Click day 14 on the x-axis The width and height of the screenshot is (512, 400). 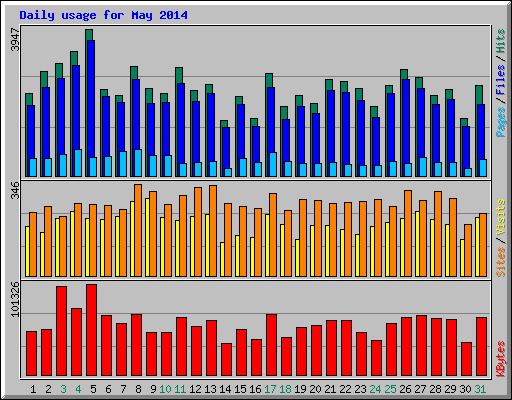(x=225, y=389)
